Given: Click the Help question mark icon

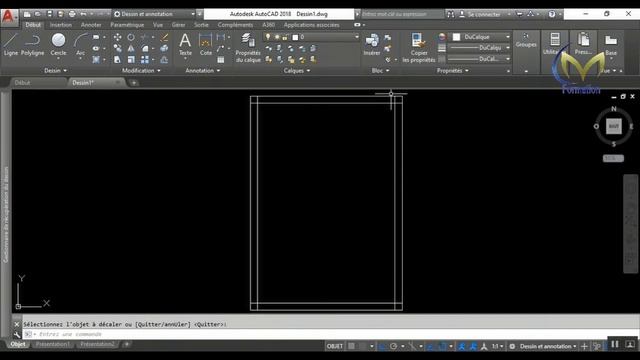Looking at the screenshot, I should [x=552, y=14].
